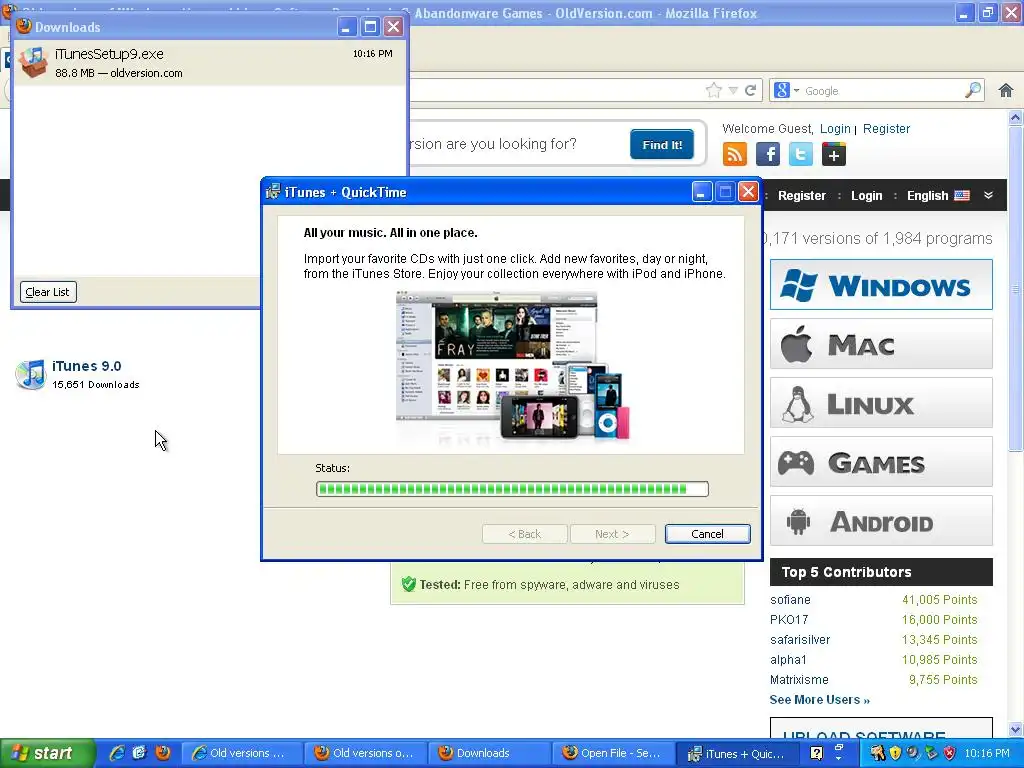Click the Find It! button
Screen dimensions: 1024x768
point(662,144)
